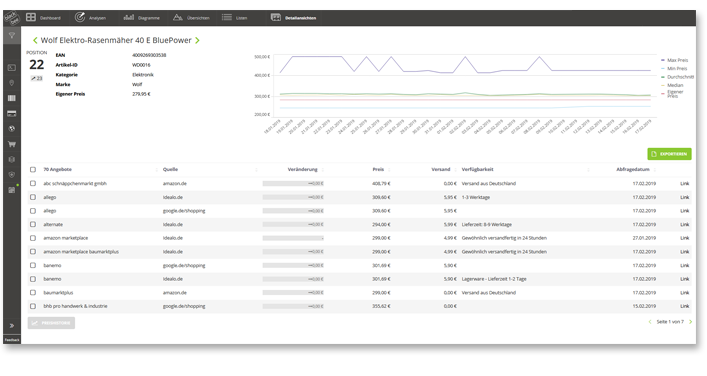
Task: Check the alternate row checkbox
Action: (x=33, y=224)
